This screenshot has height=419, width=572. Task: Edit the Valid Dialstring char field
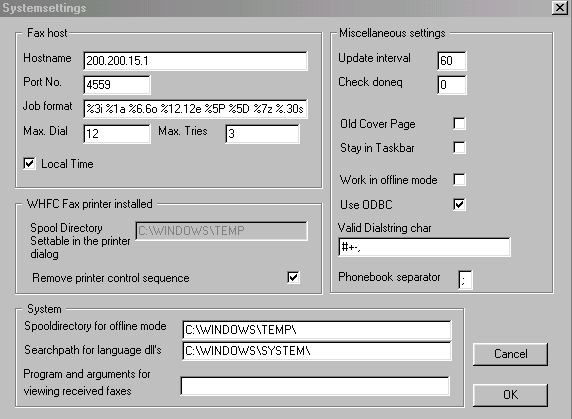[424, 247]
